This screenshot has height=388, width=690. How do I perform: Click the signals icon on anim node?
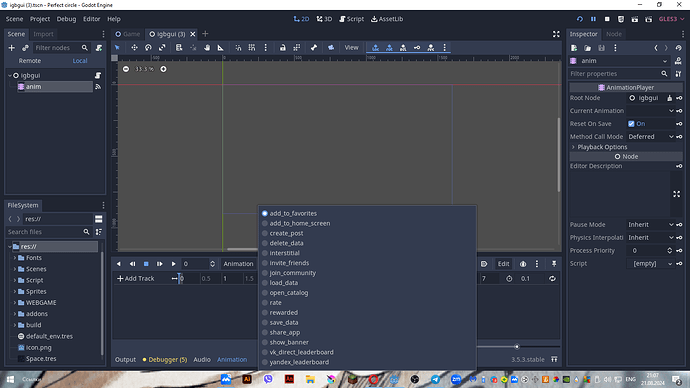[x=98, y=87]
